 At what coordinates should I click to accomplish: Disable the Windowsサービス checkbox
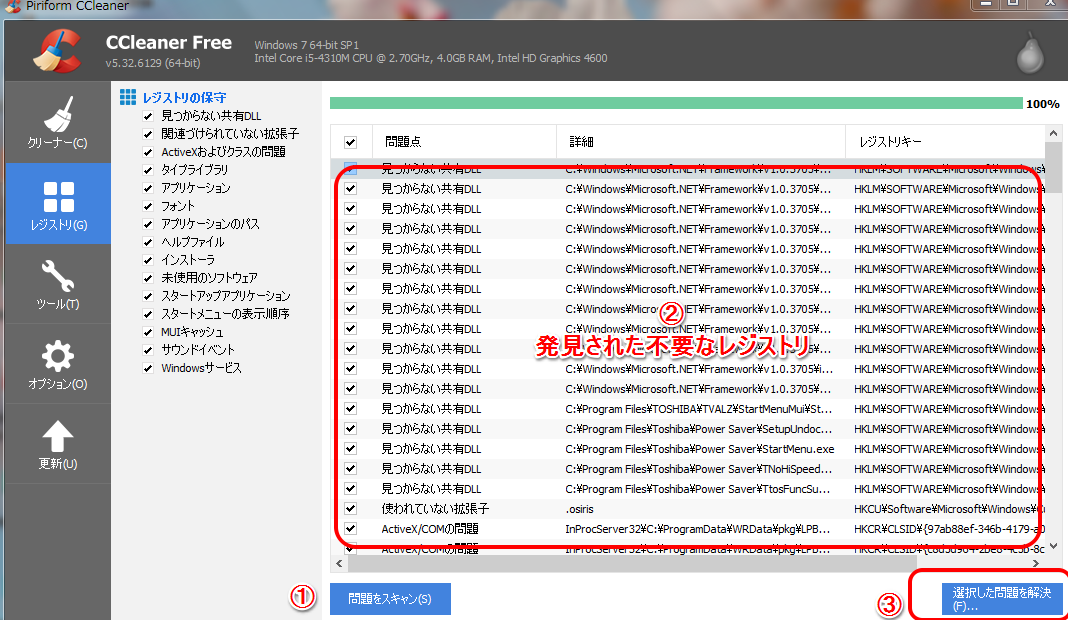coord(148,368)
